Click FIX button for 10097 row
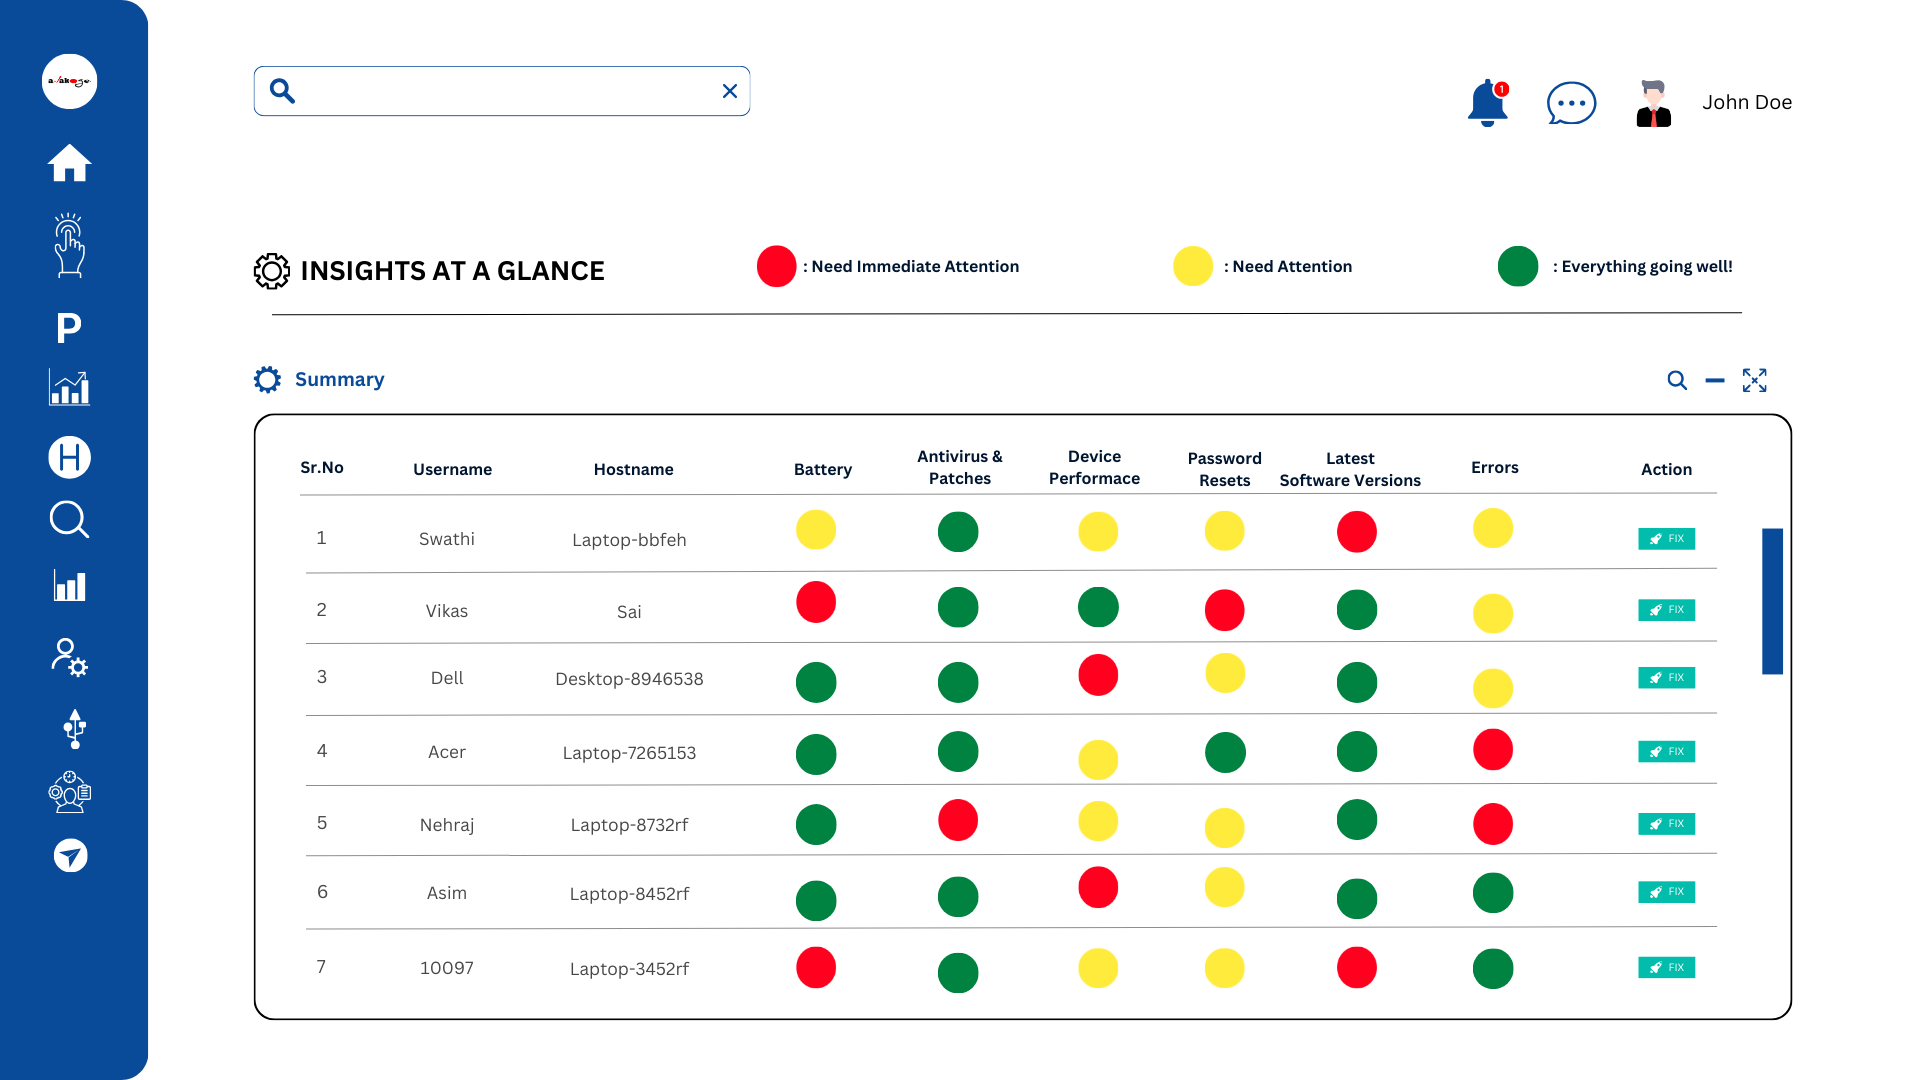This screenshot has height=1080, width=1920. coord(1666,968)
